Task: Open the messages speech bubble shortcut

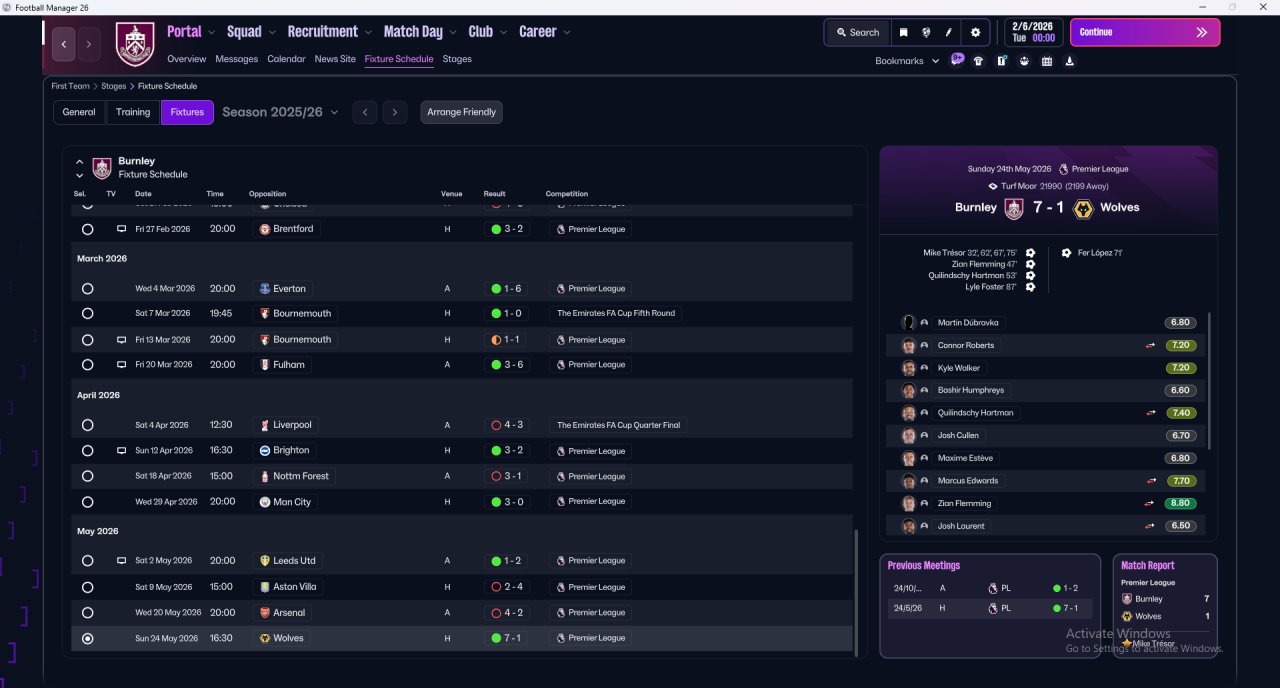Action: (957, 60)
